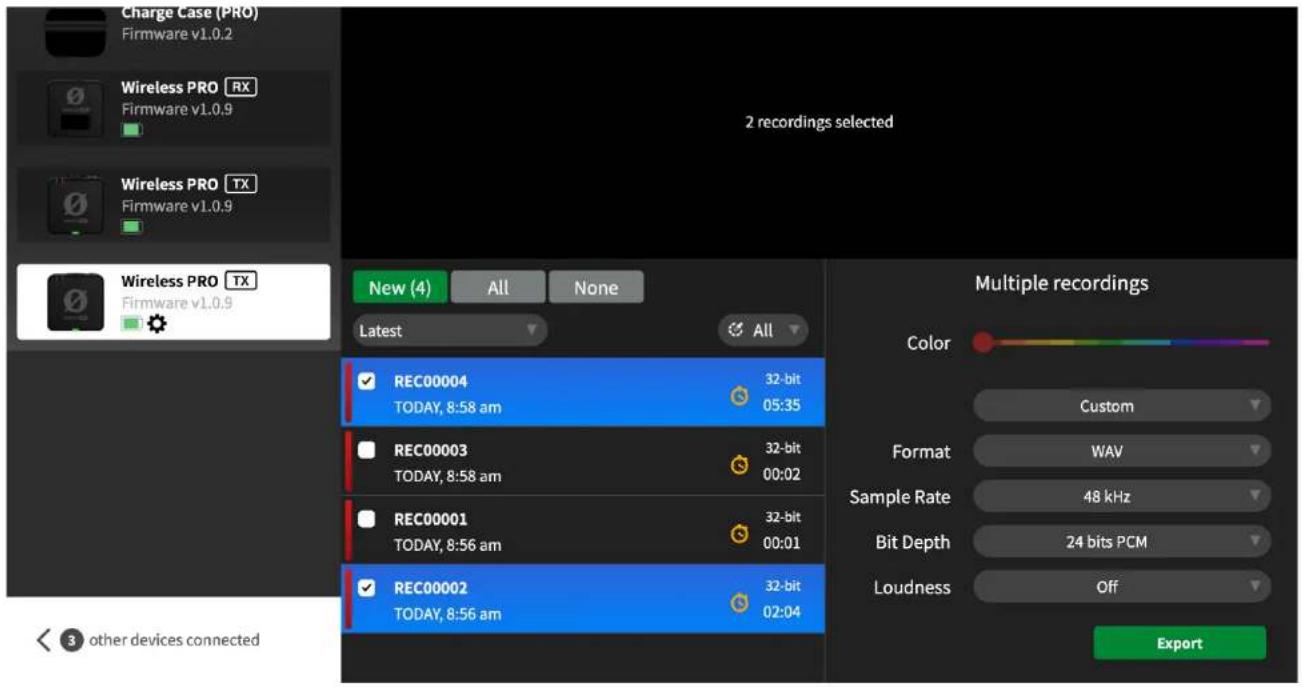The width and height of the screenshot is (1303, 687).
Task: Click the back chevron beside other devices connected
Action: pyautogui.click(x=43, y=640)
